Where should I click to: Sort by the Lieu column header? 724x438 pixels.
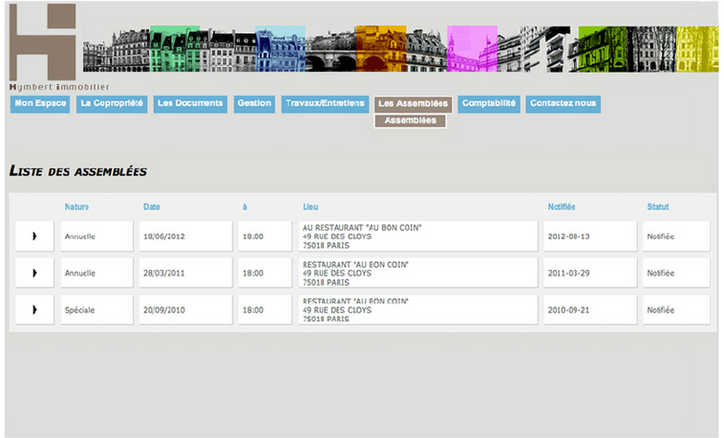[310, 207]
